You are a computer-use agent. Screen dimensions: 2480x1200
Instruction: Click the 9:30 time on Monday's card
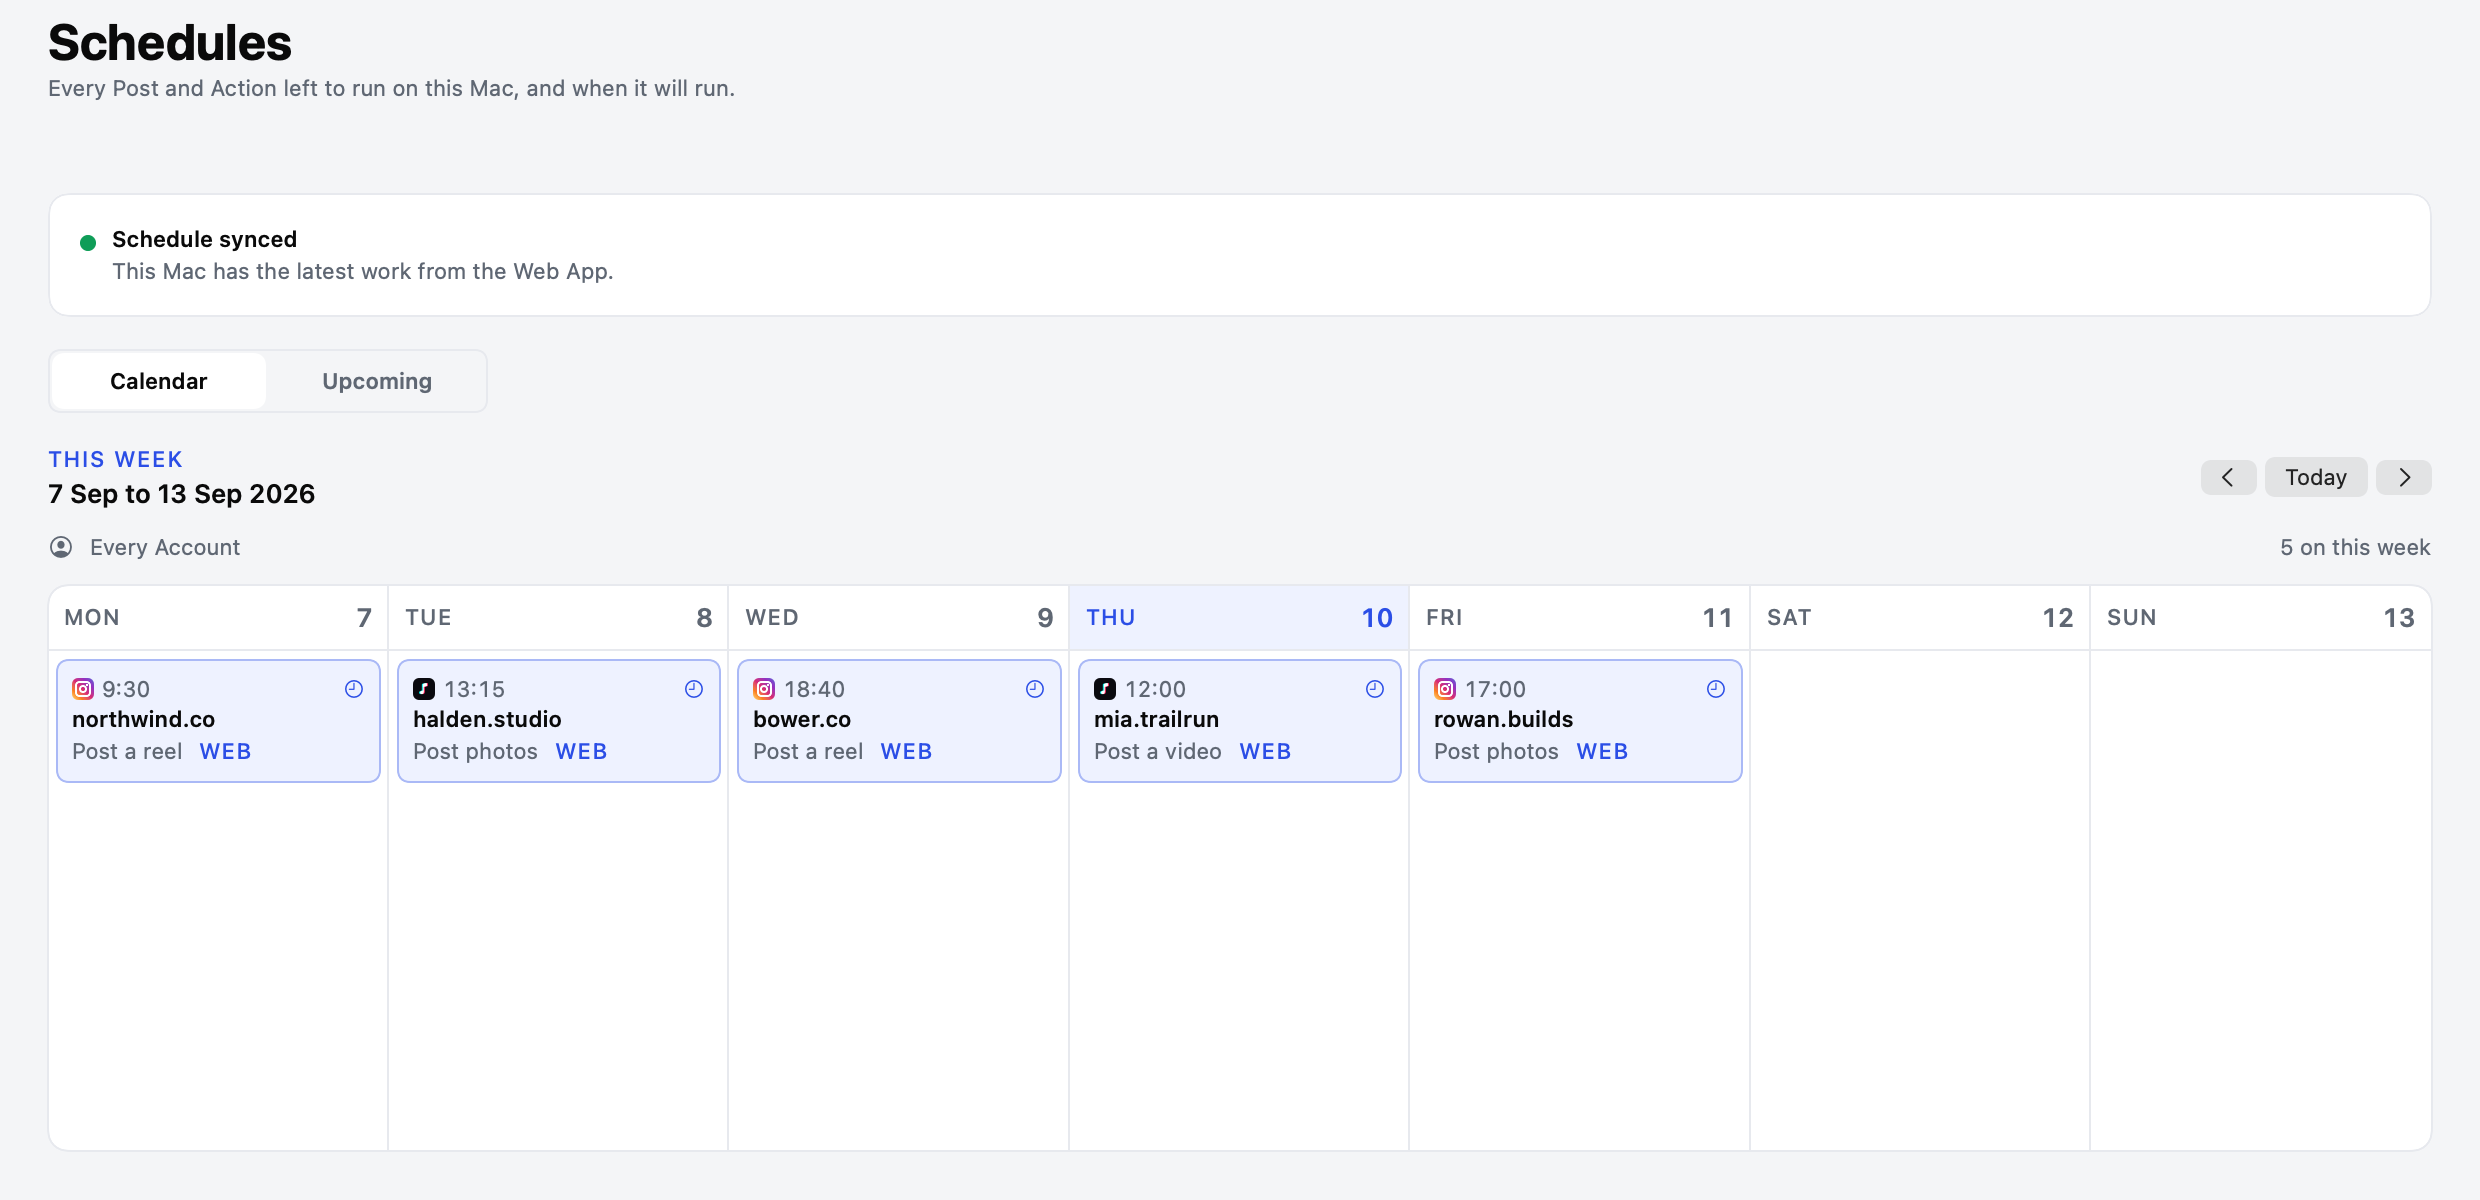tap(126, 689)
